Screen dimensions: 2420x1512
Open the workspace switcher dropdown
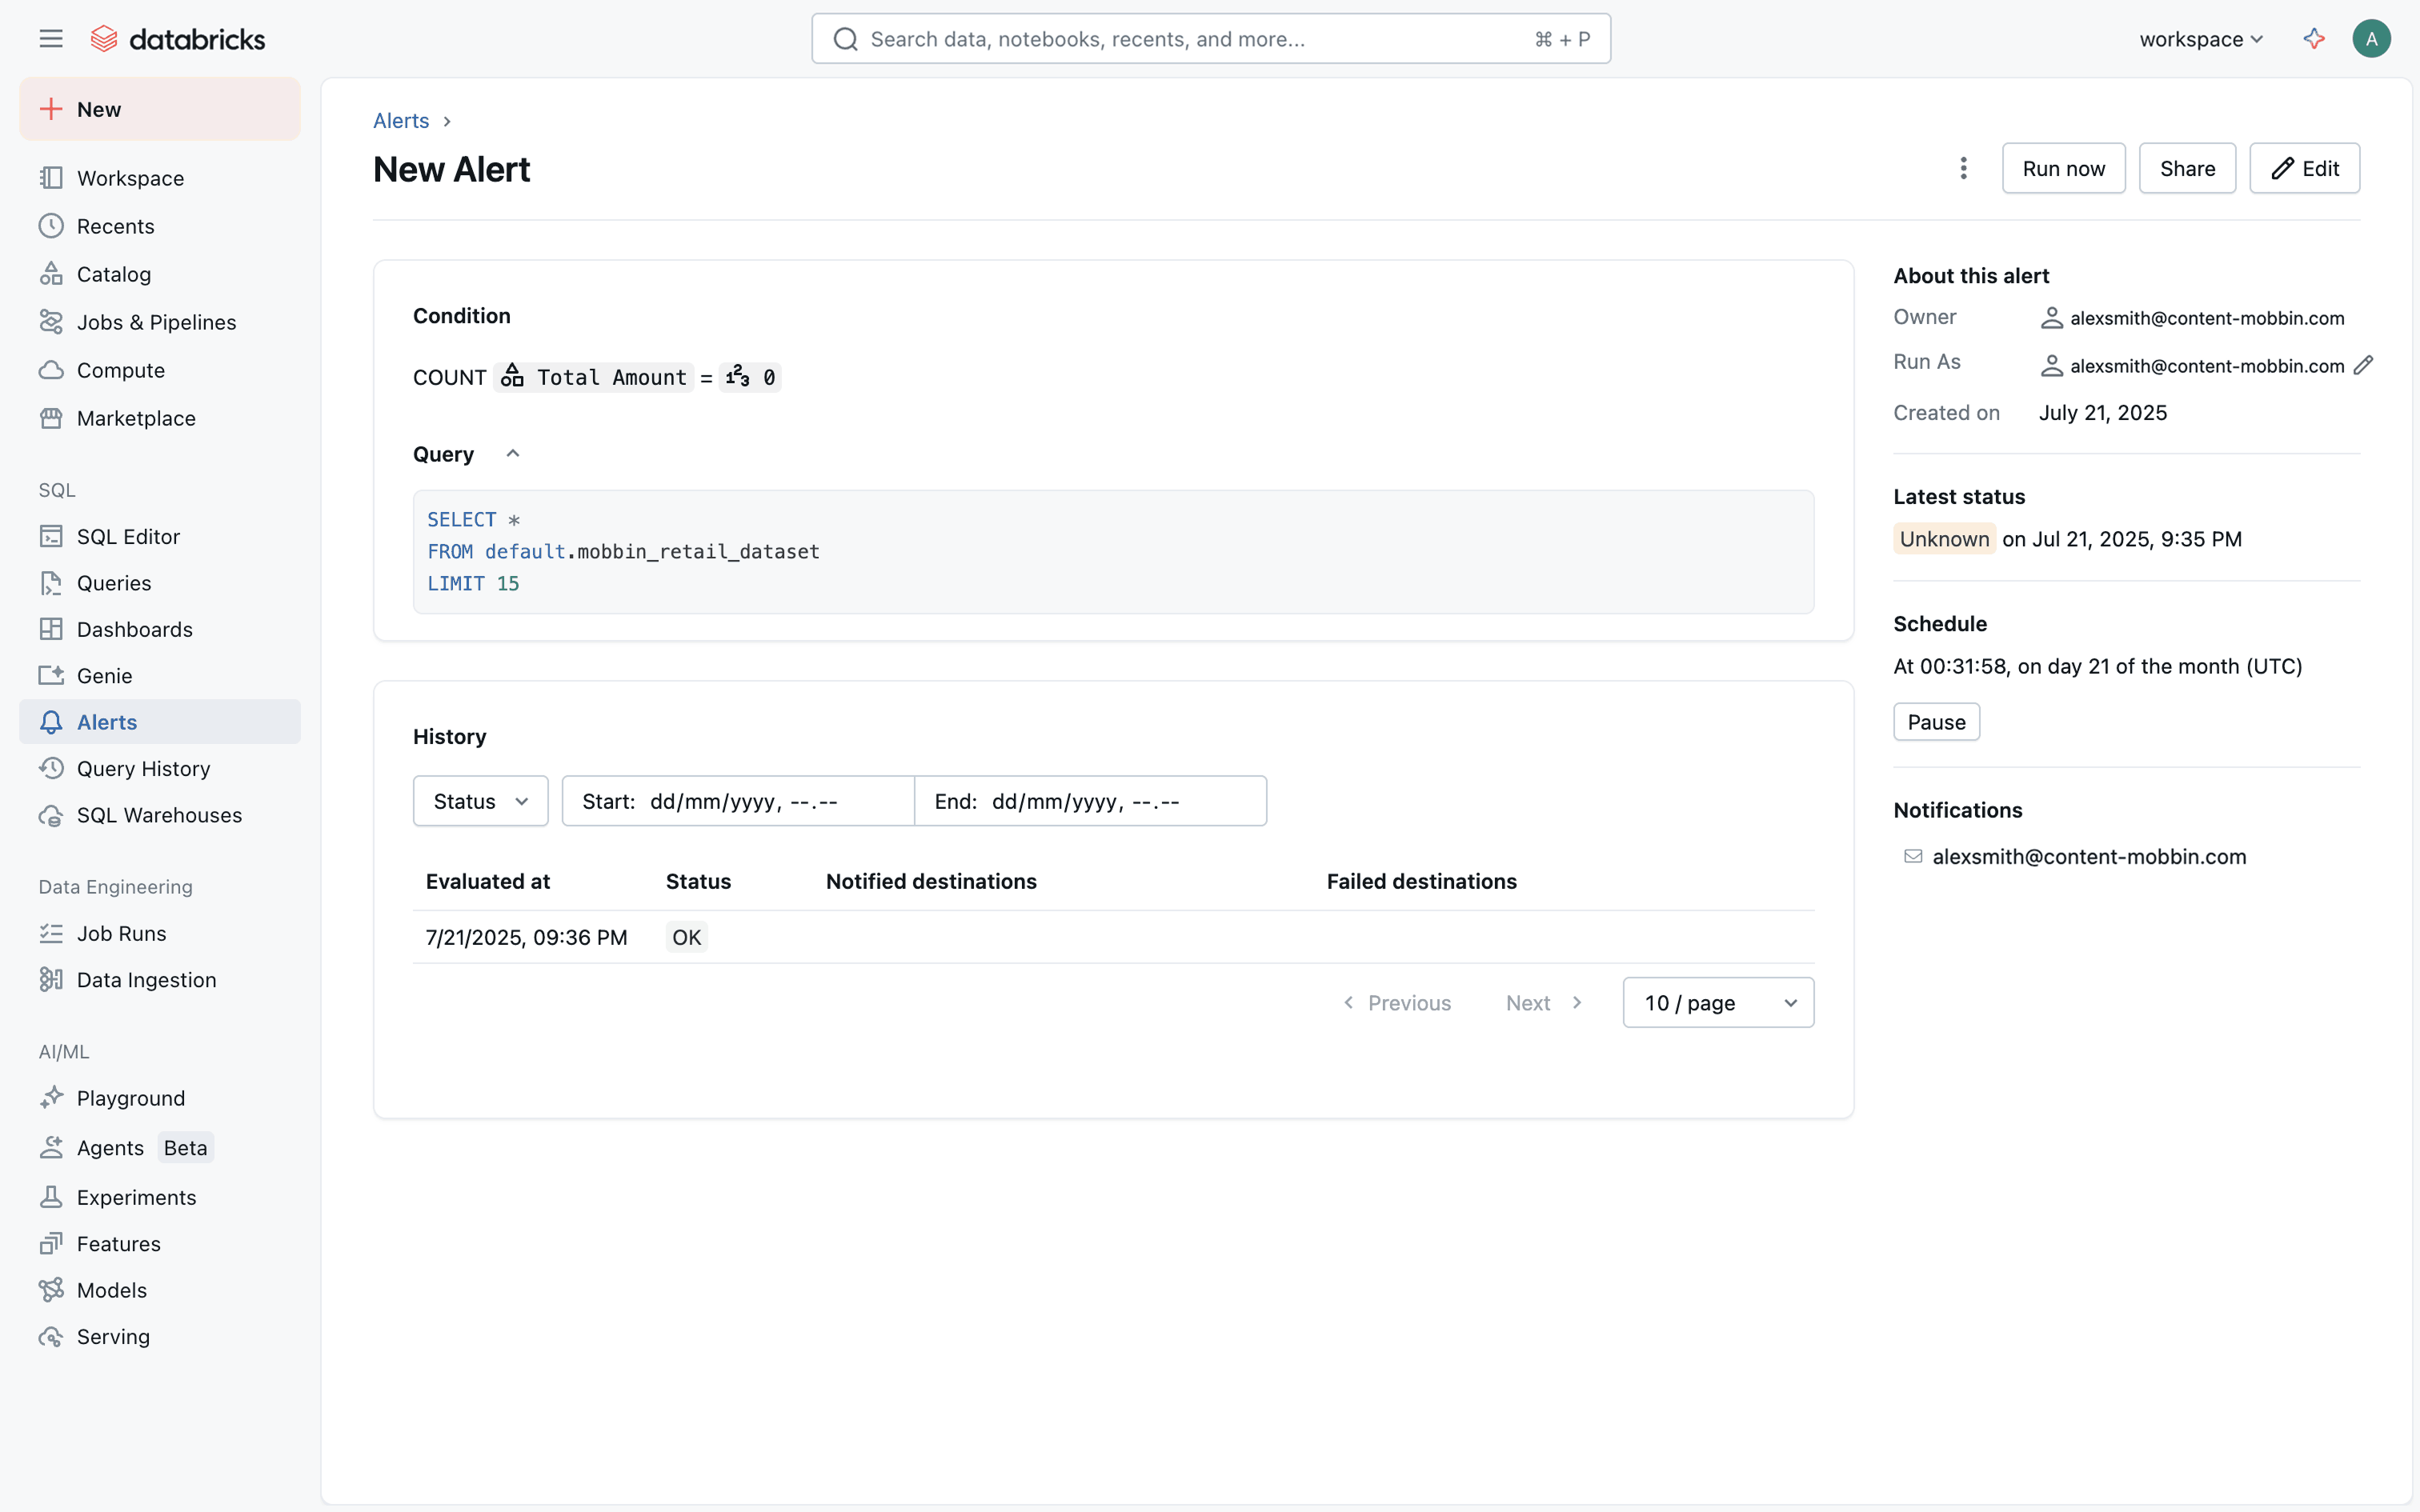pyautogui.click(x=2200, y=39)
